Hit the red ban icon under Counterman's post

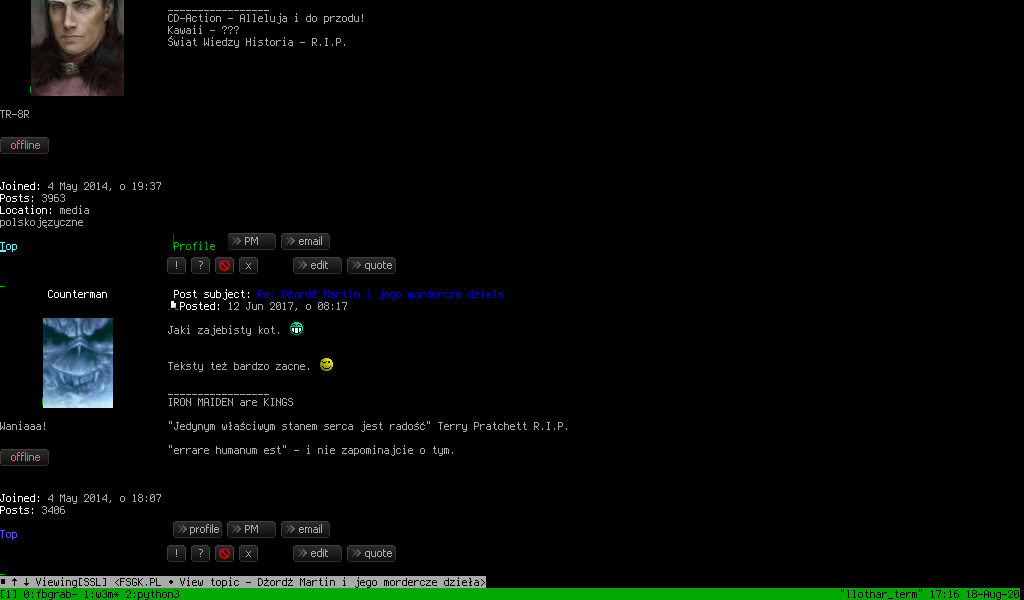225,554
